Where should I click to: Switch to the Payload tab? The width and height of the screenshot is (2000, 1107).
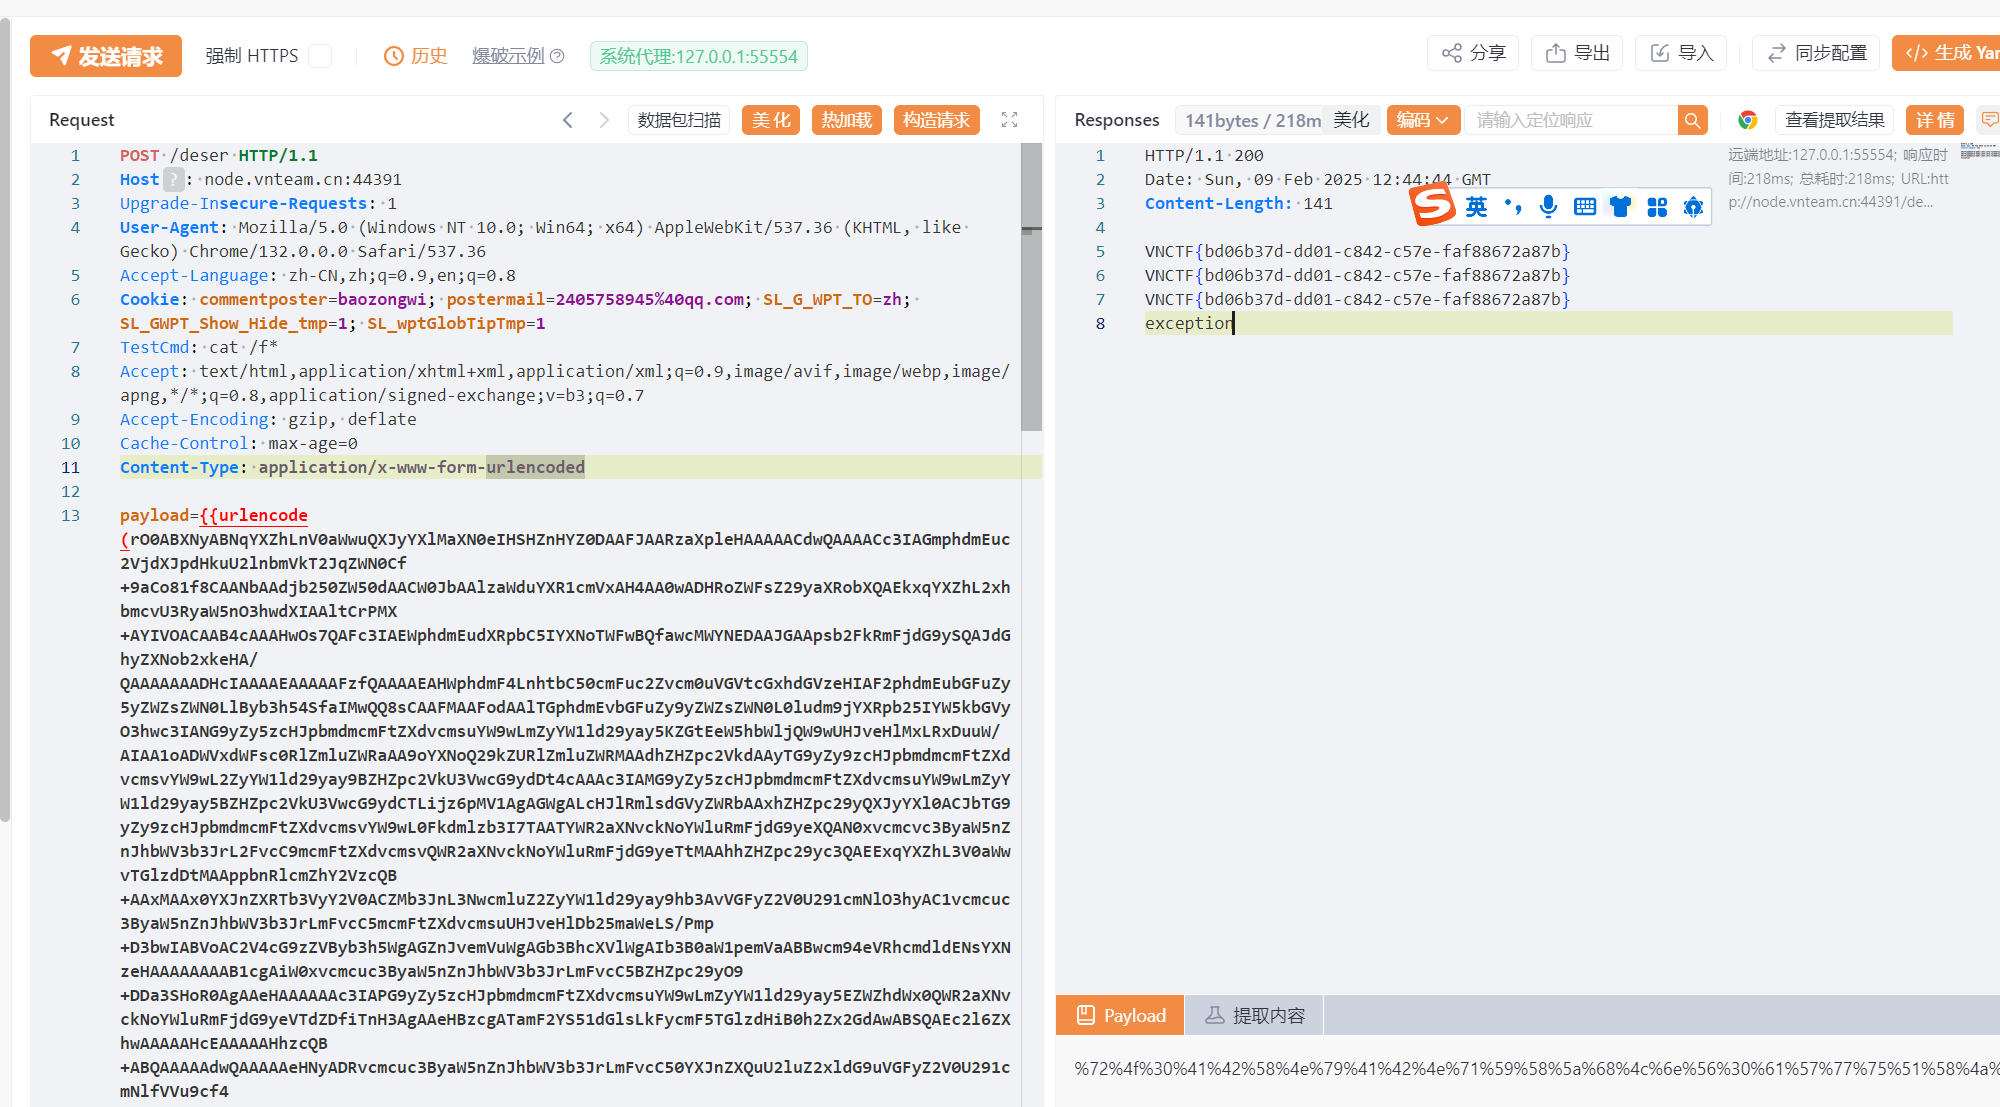pyautogui.click(x=1120, y=1015)
